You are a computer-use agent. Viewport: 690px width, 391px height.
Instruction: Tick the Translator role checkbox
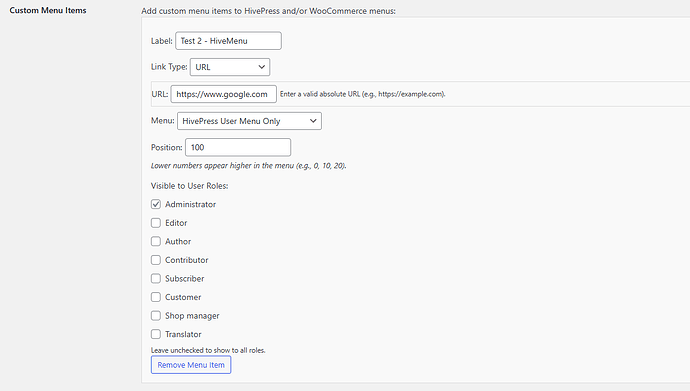click(x=156, y=334)
